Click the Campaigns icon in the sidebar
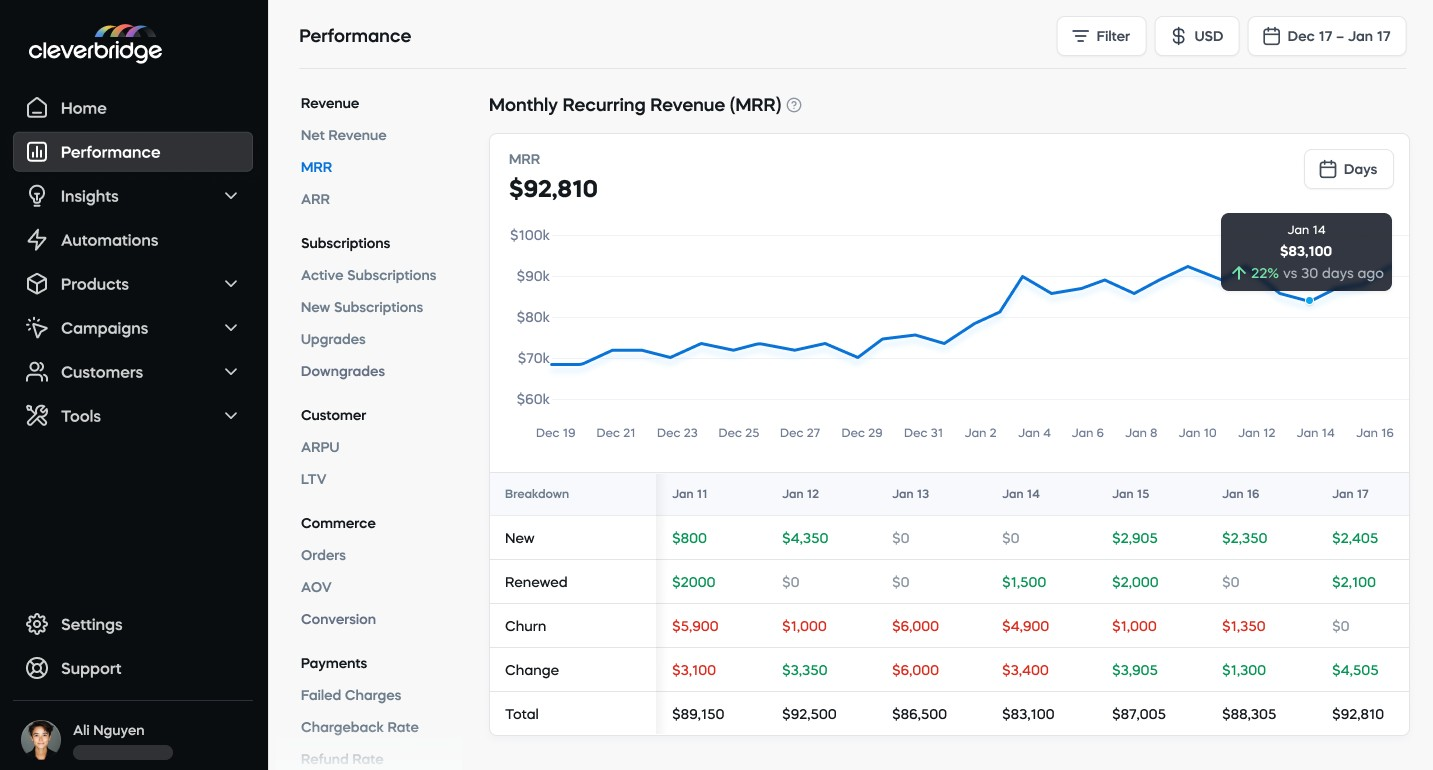Viewport: 1433px width, 770px height. click(36, 327)
